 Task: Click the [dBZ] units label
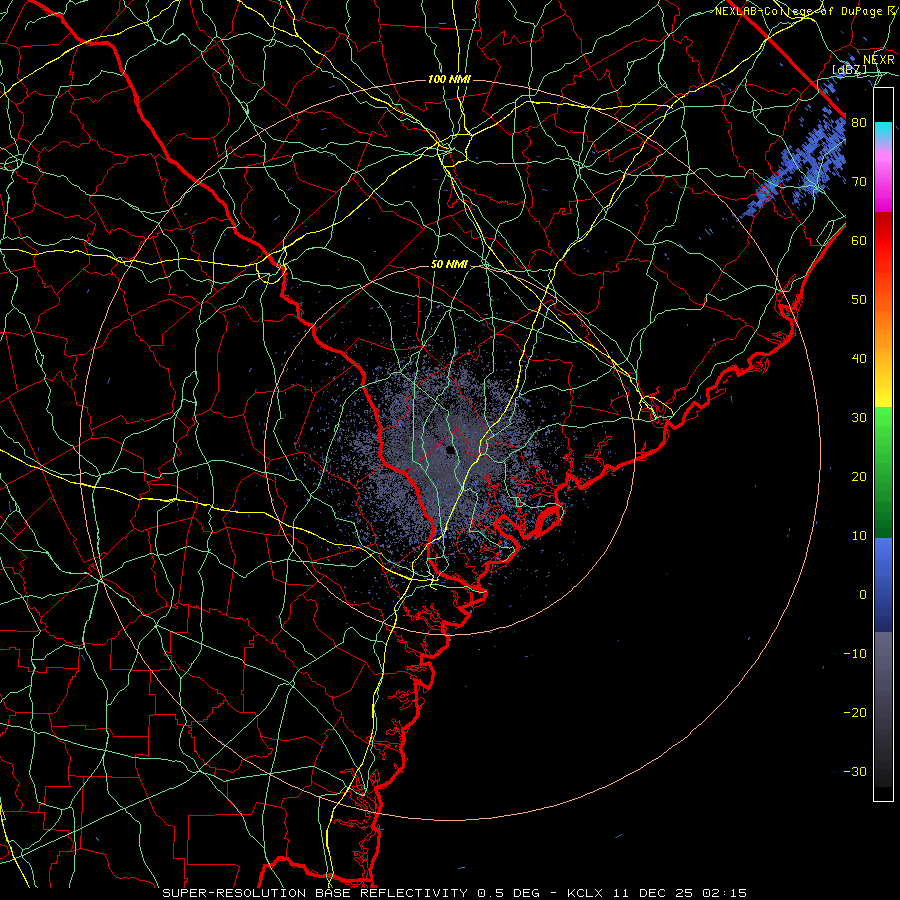coord(849,69)
